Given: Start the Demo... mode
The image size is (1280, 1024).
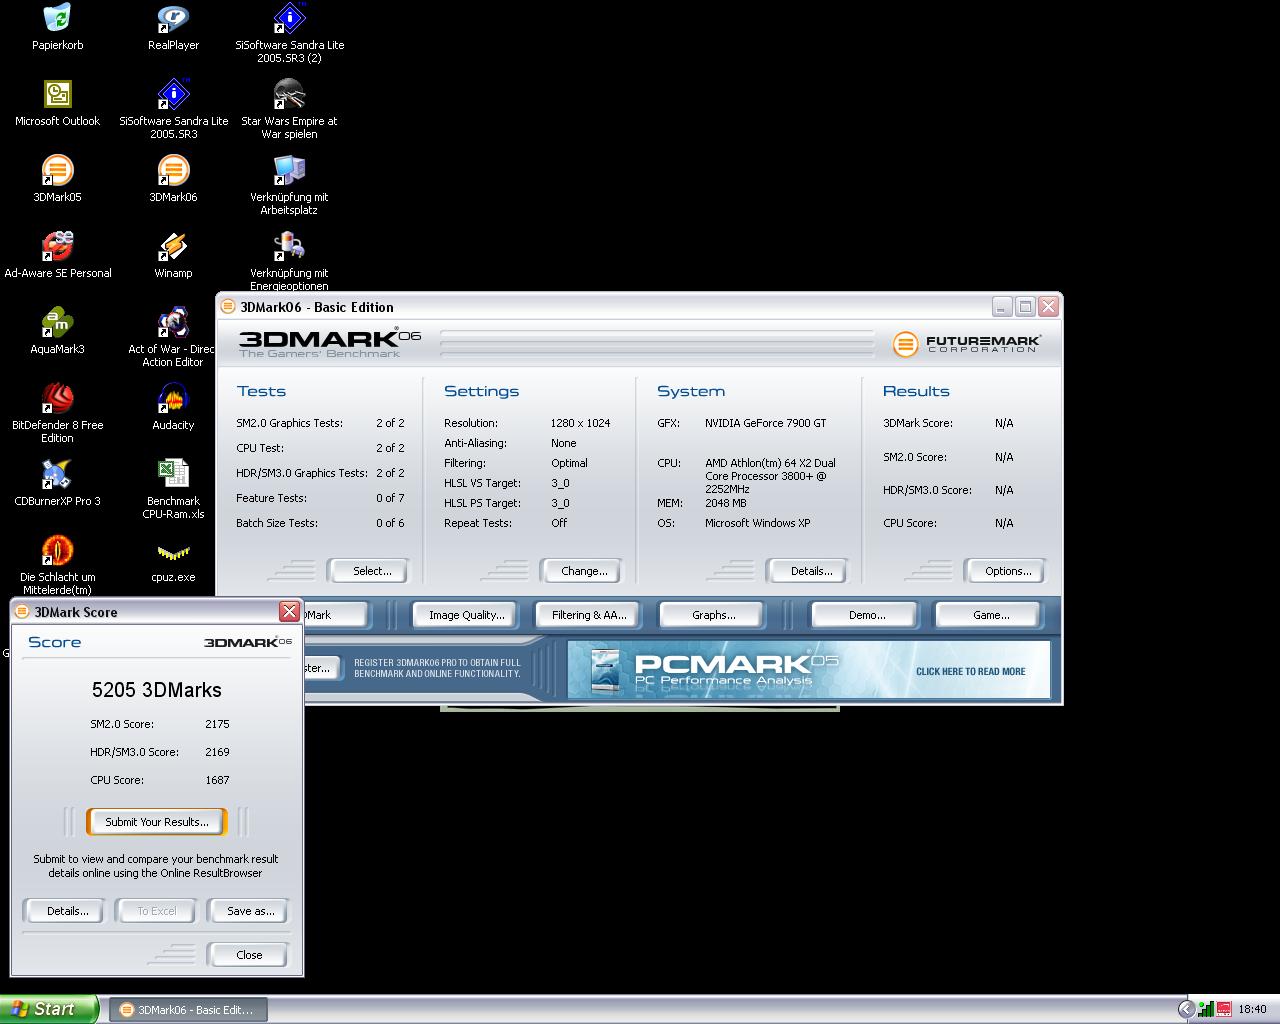Looking at the screenshot, I should pyautogui.click(x=866, y=615).
